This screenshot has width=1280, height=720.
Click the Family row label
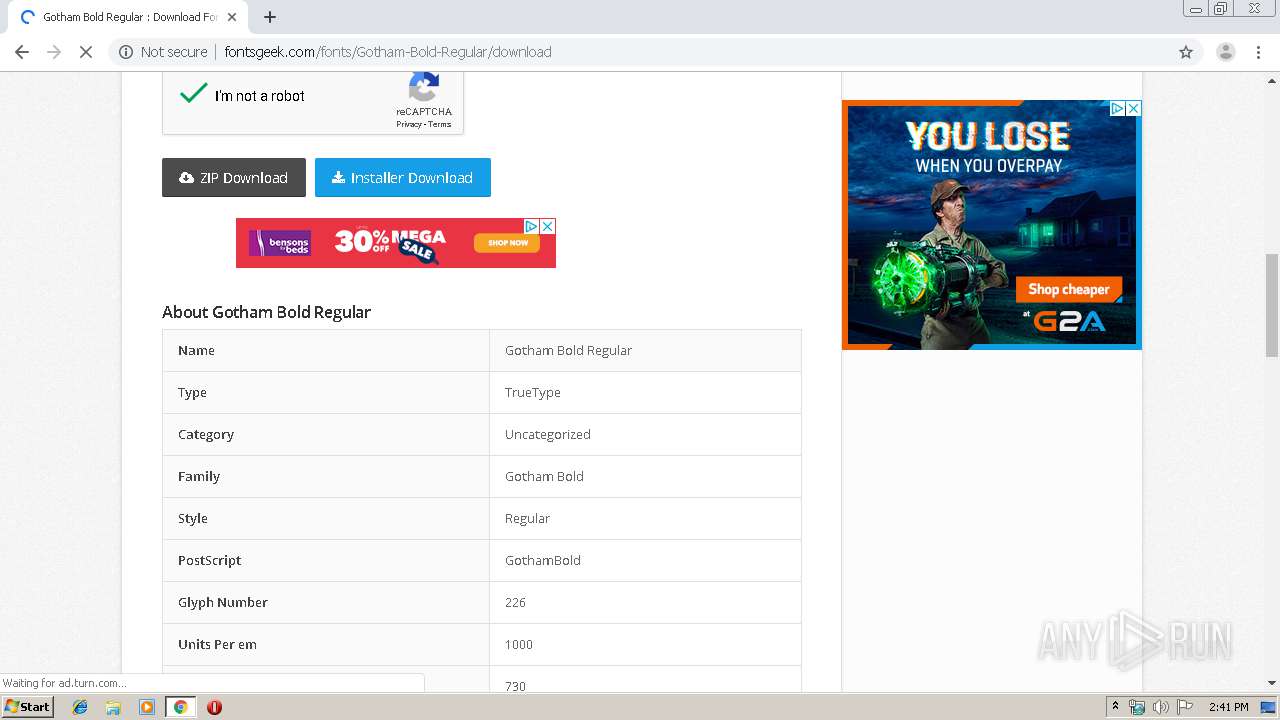(199, 476)
